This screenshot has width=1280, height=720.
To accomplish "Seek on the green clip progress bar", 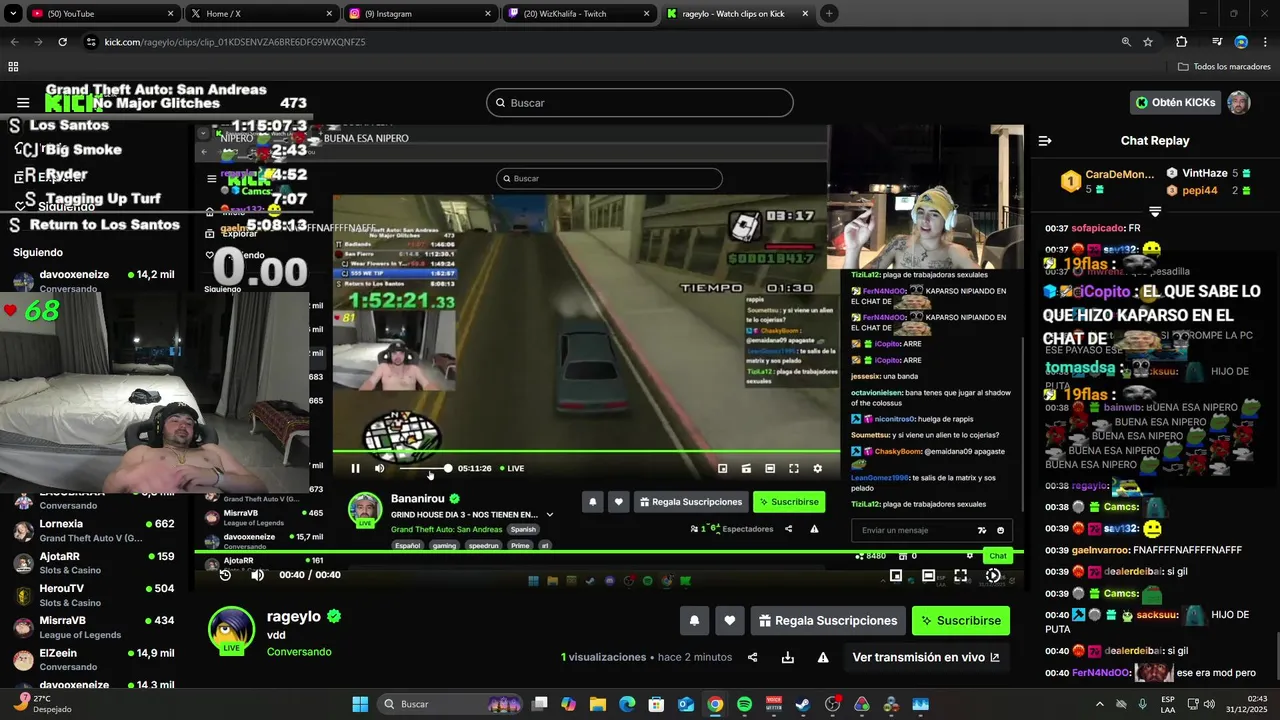I will tap(609, 552).
